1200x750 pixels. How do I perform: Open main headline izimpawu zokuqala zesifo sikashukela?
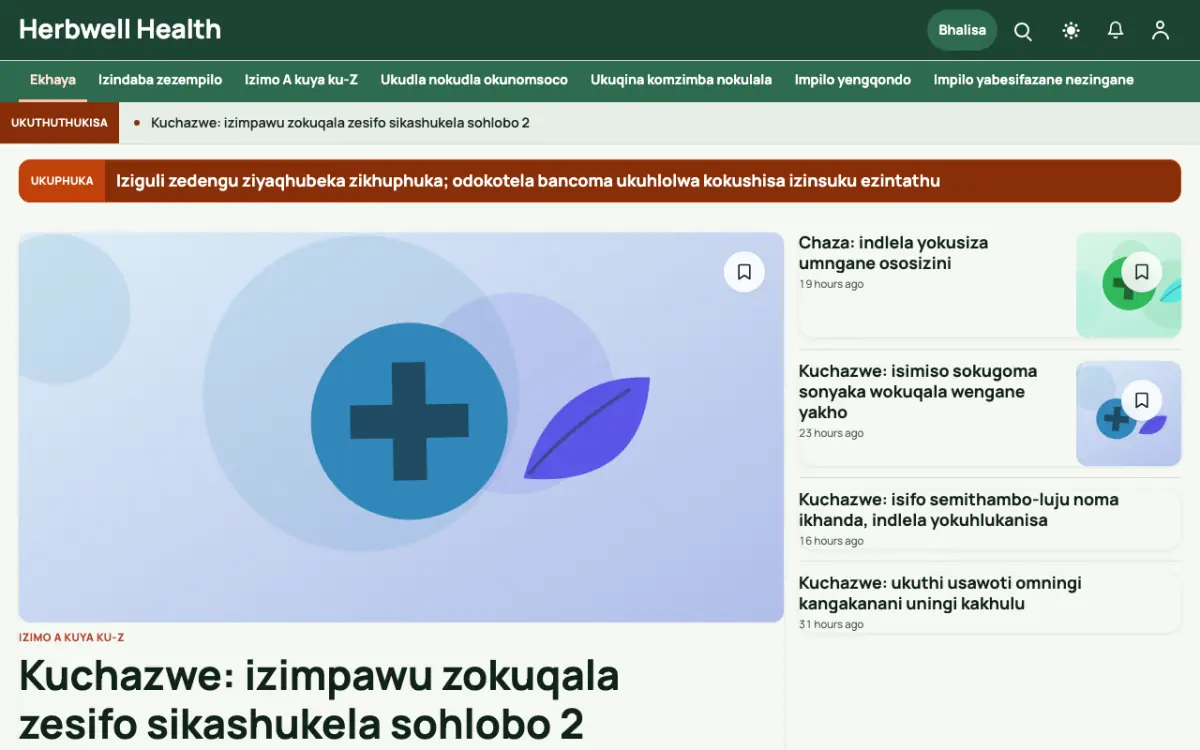click(319, 700)
